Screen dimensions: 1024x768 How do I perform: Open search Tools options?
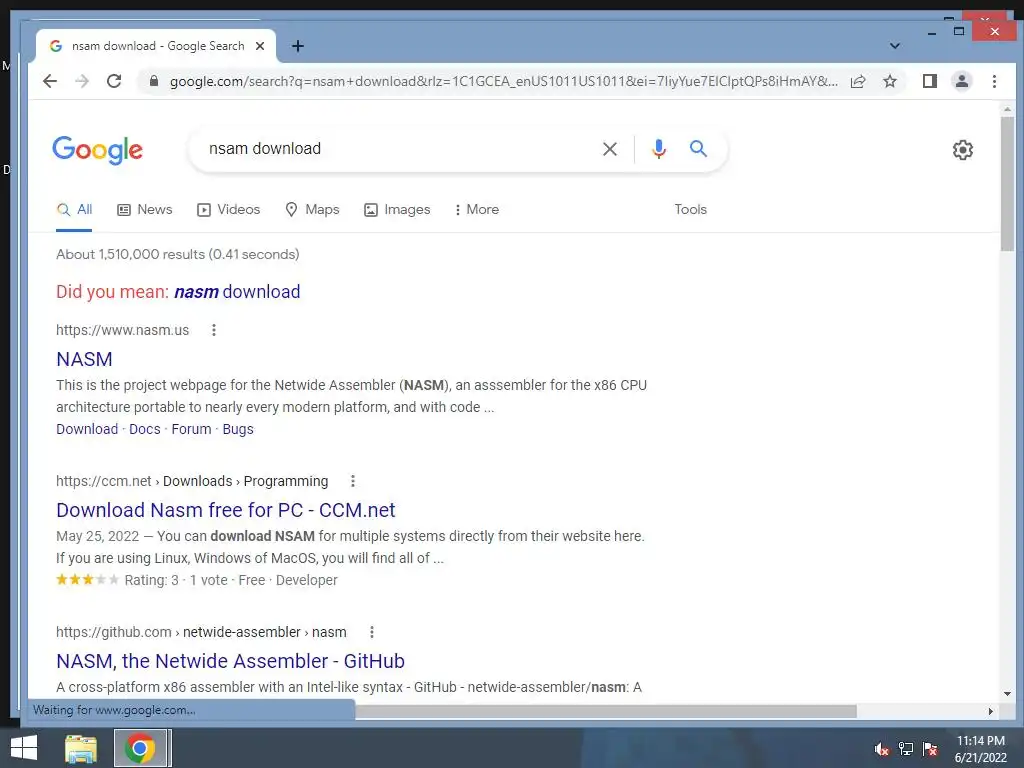690,210
